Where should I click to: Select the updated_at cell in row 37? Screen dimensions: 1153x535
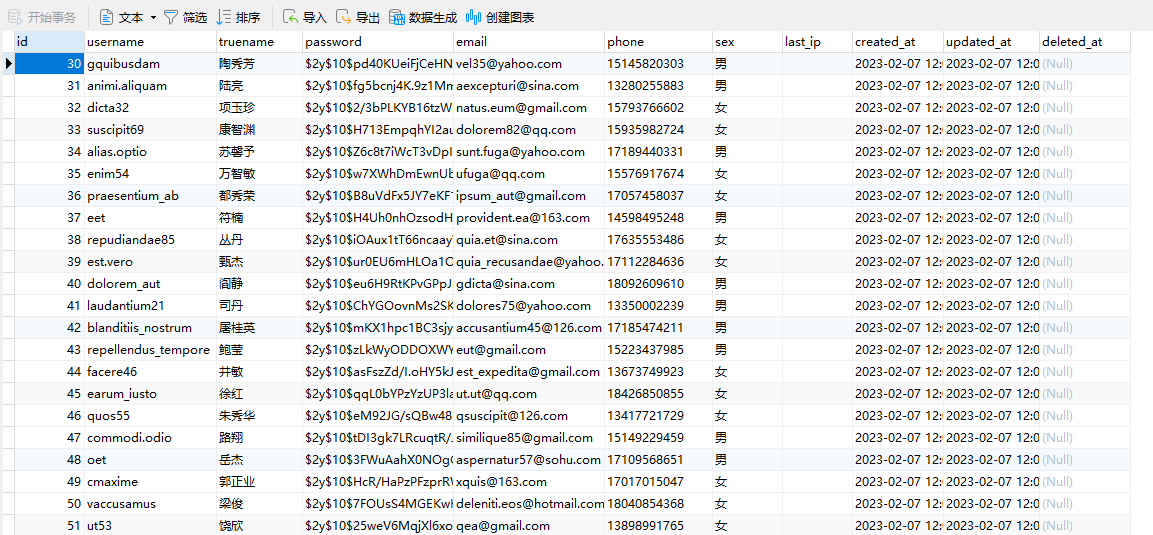point(991,218)
